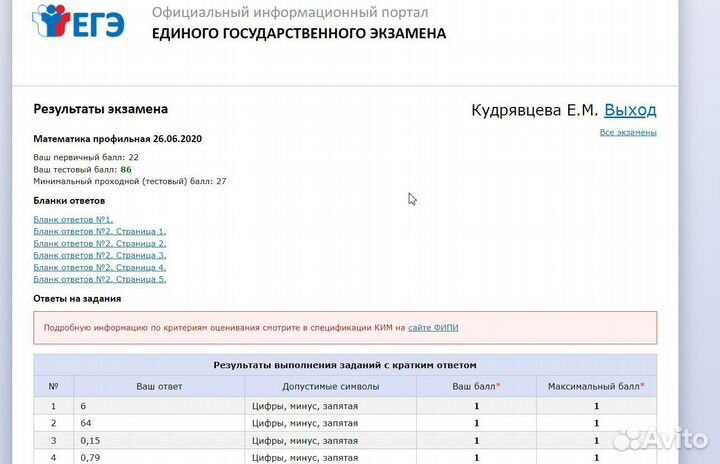The height and width of the screenshot is (464, 720).
Task: Open the Все экзамены link
Action: click(x=628, y=132)
